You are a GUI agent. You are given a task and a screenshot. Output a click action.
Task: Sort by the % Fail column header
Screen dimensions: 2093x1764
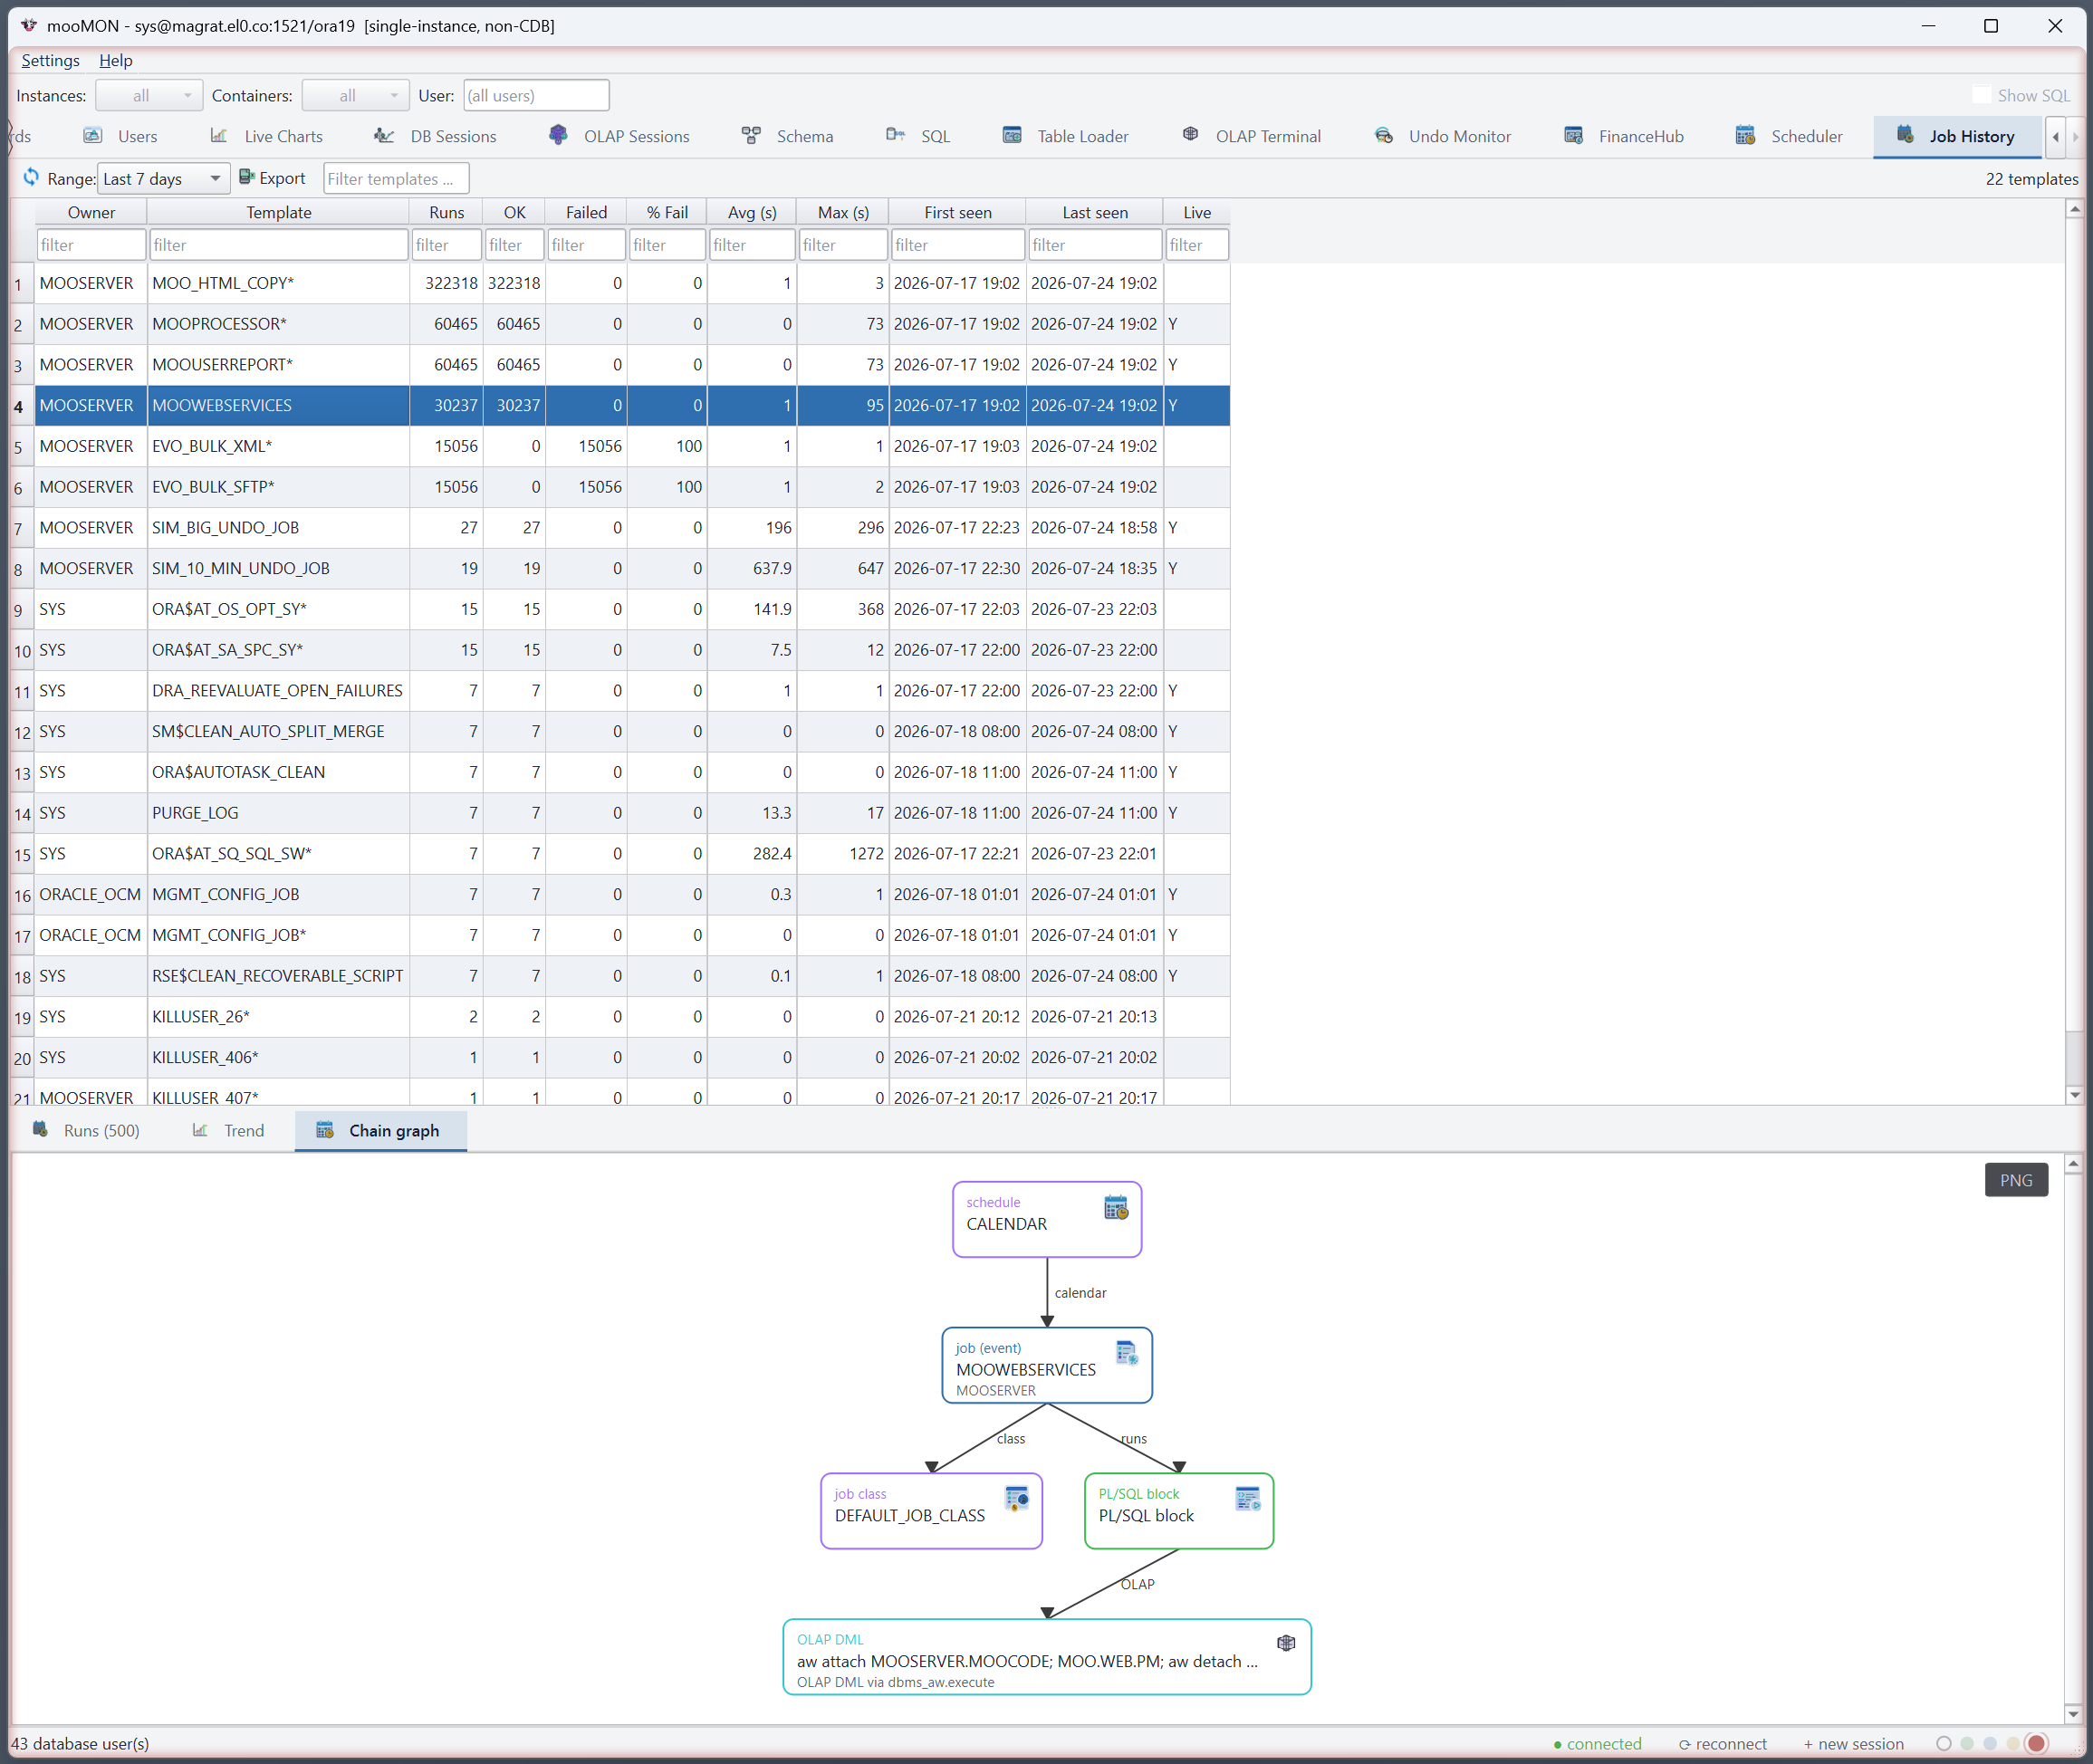point(667,212)
